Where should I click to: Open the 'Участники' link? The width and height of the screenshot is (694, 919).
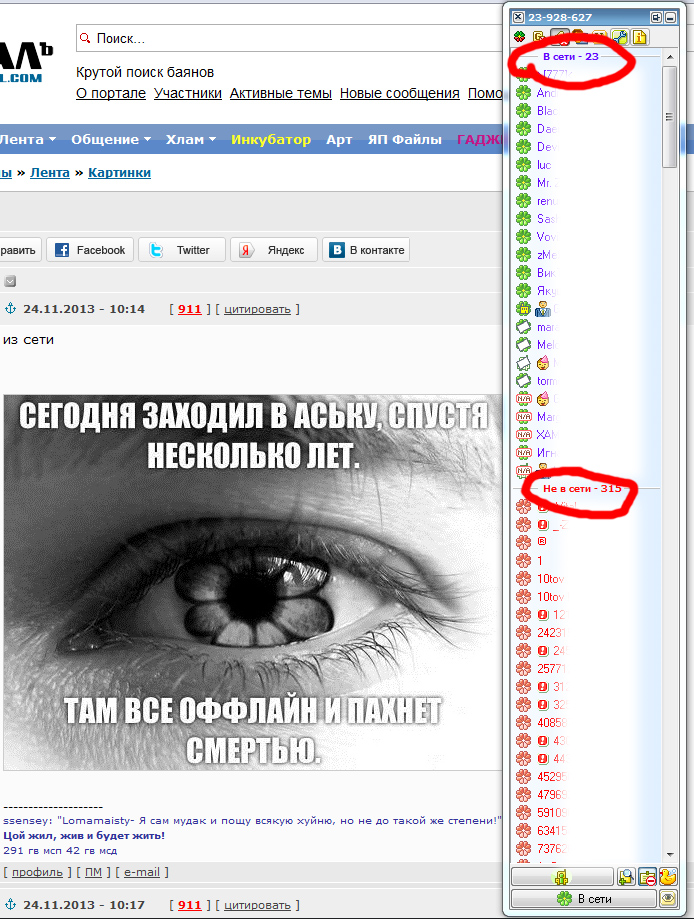click(x=188, y=93)
